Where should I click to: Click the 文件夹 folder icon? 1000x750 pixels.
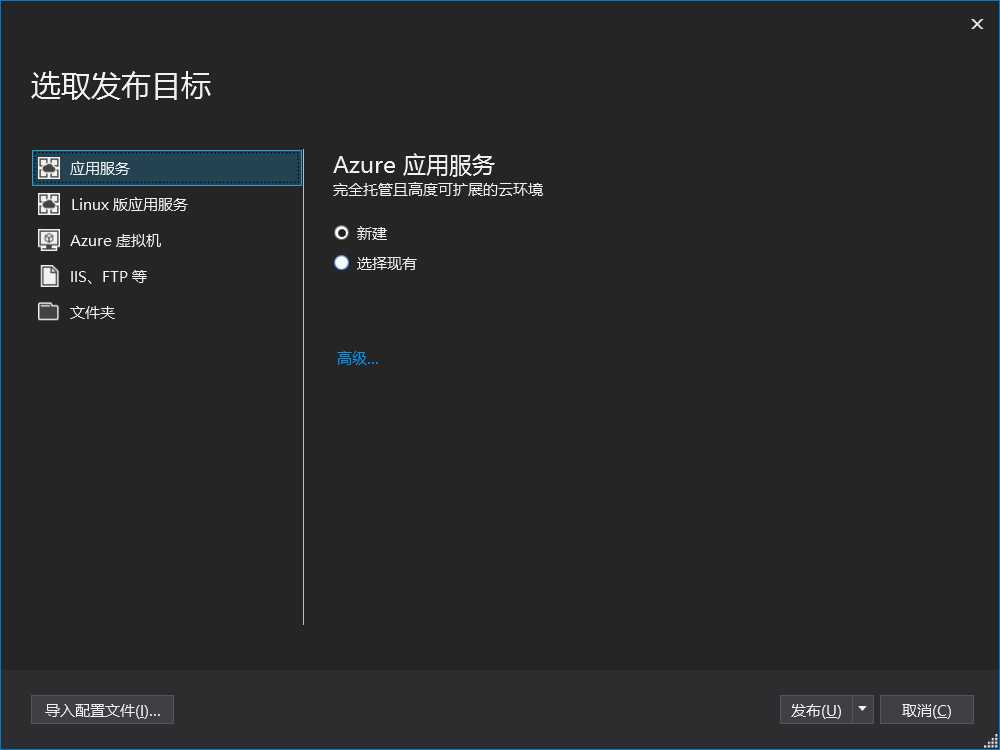click(x=48, y=312)
